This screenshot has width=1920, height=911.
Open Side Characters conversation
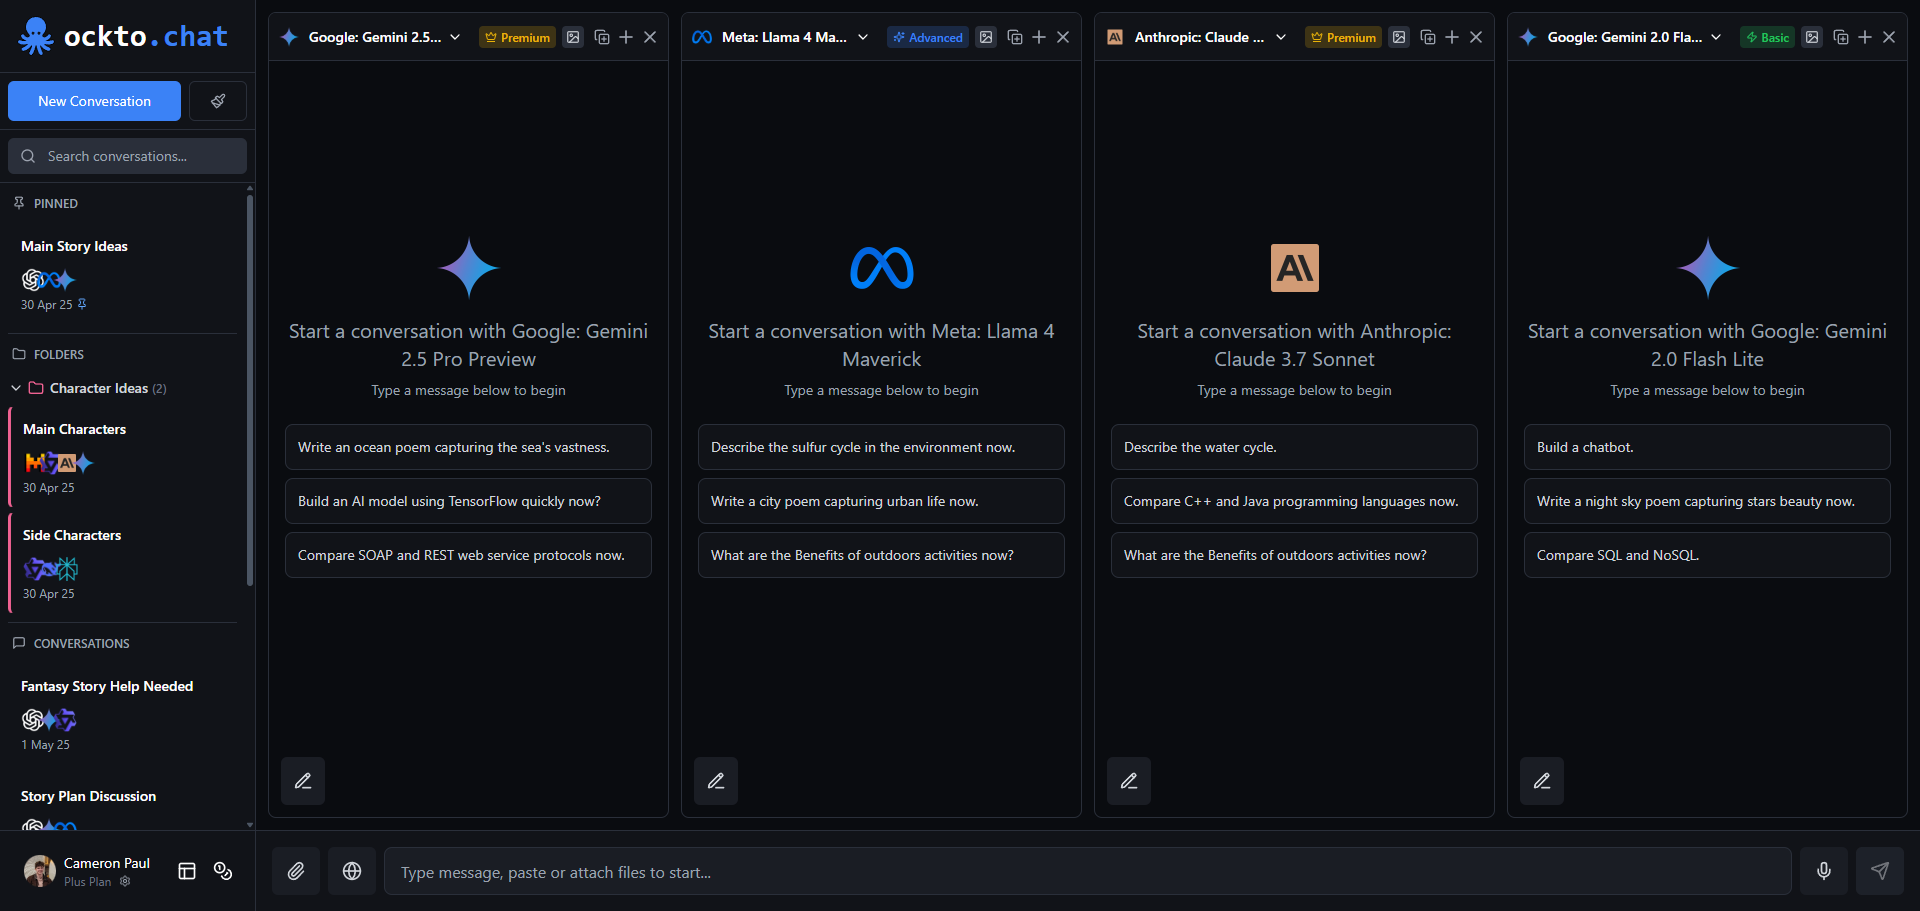tap(122, 563)
